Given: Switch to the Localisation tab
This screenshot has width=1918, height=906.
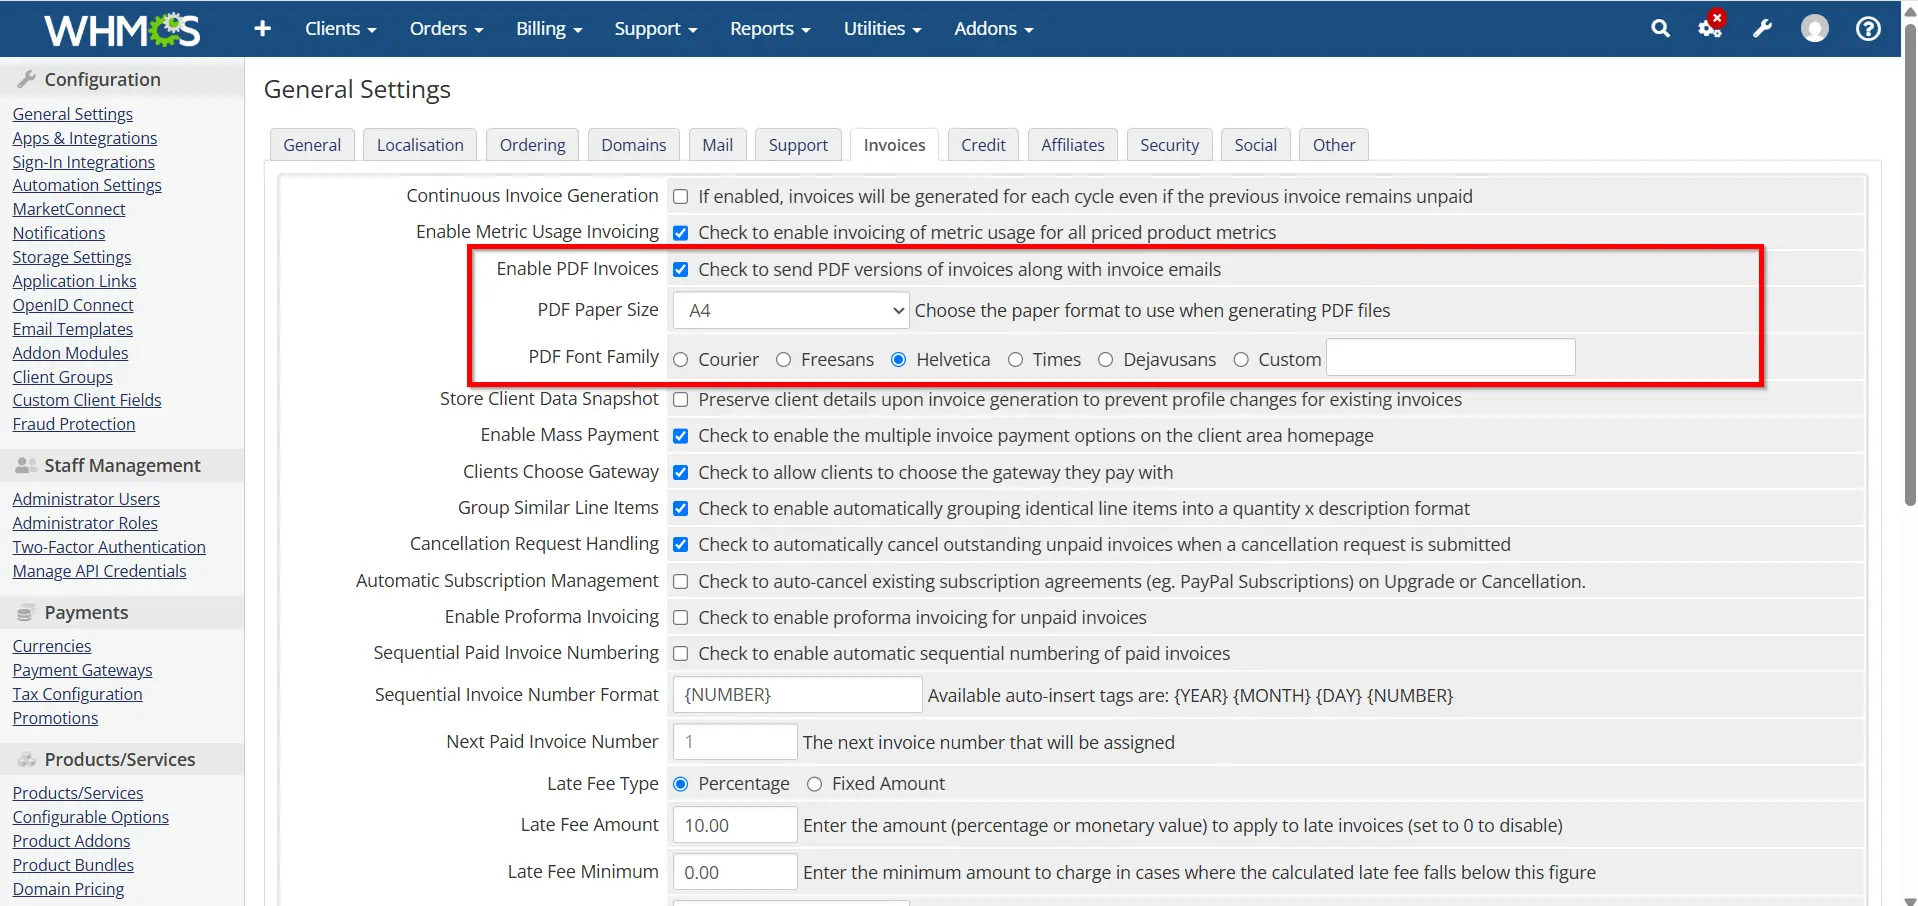Looking at the screenshot, I should 420,145.
